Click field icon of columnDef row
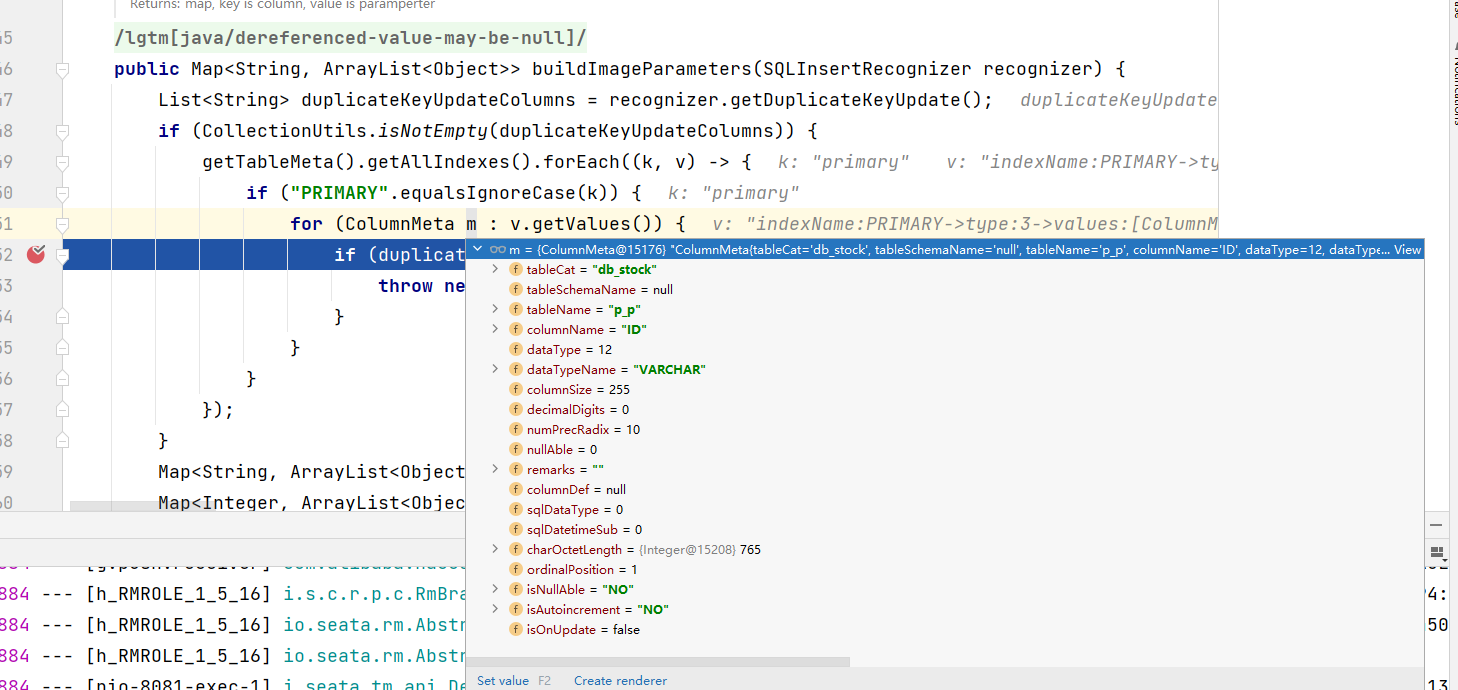Image resolution: width=1458 pixels, height=690 pixels. (516, 490)
